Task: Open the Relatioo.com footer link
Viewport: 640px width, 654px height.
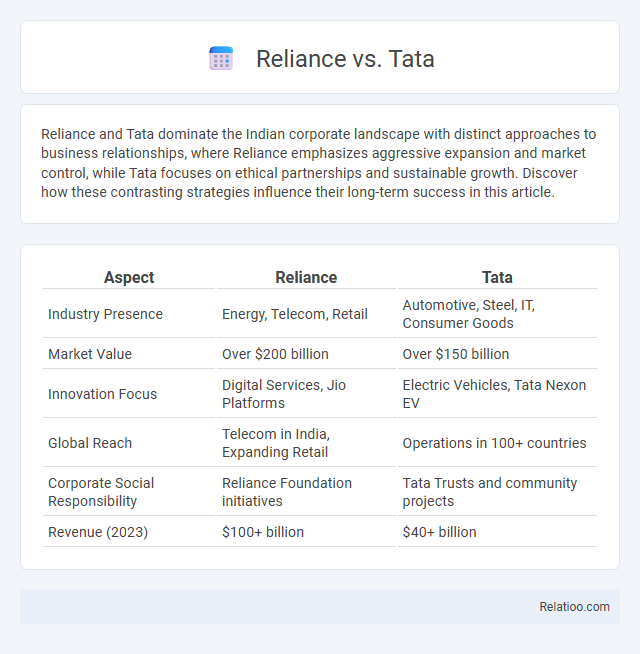Action: (x=574, y=606)
